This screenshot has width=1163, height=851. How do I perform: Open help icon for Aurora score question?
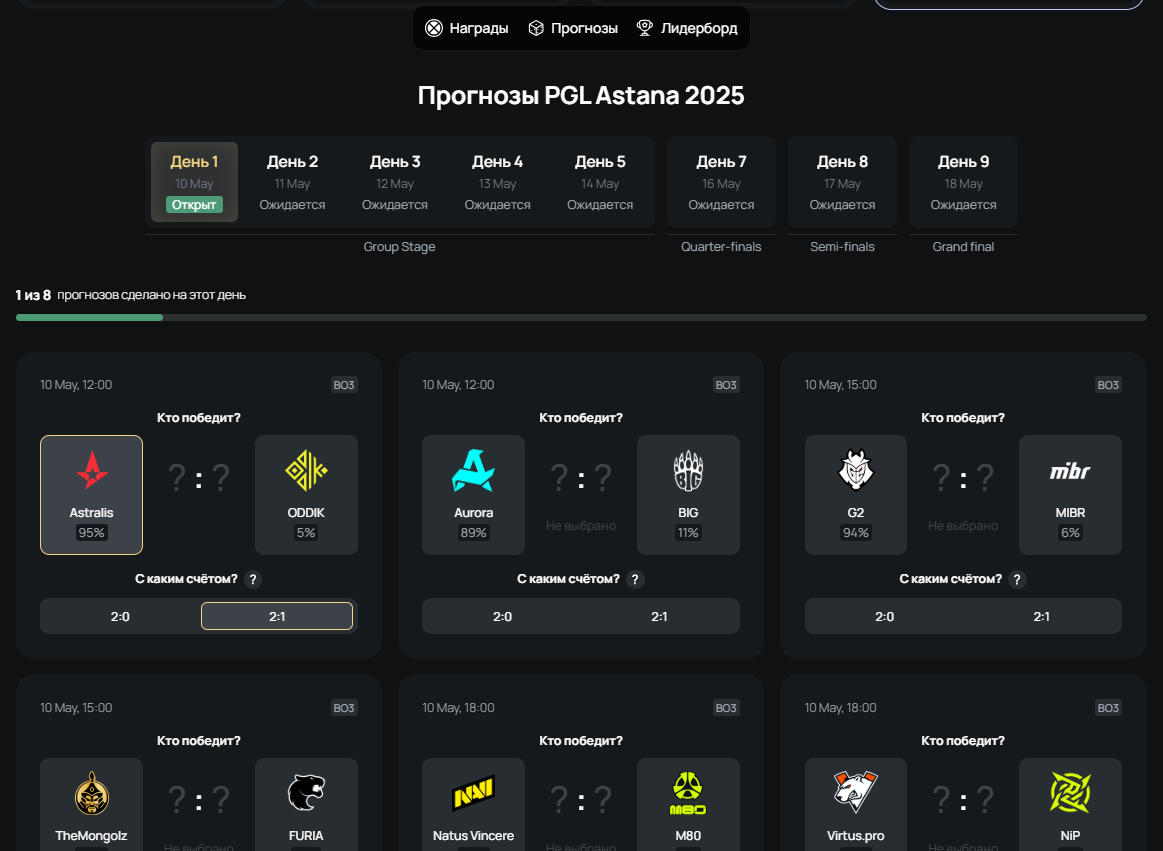click(x=635, y=579)
